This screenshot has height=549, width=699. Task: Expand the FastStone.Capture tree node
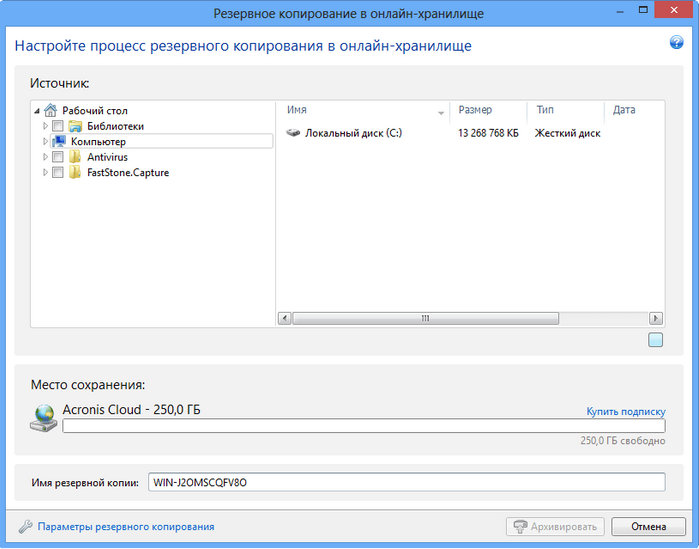pos(45,172)
